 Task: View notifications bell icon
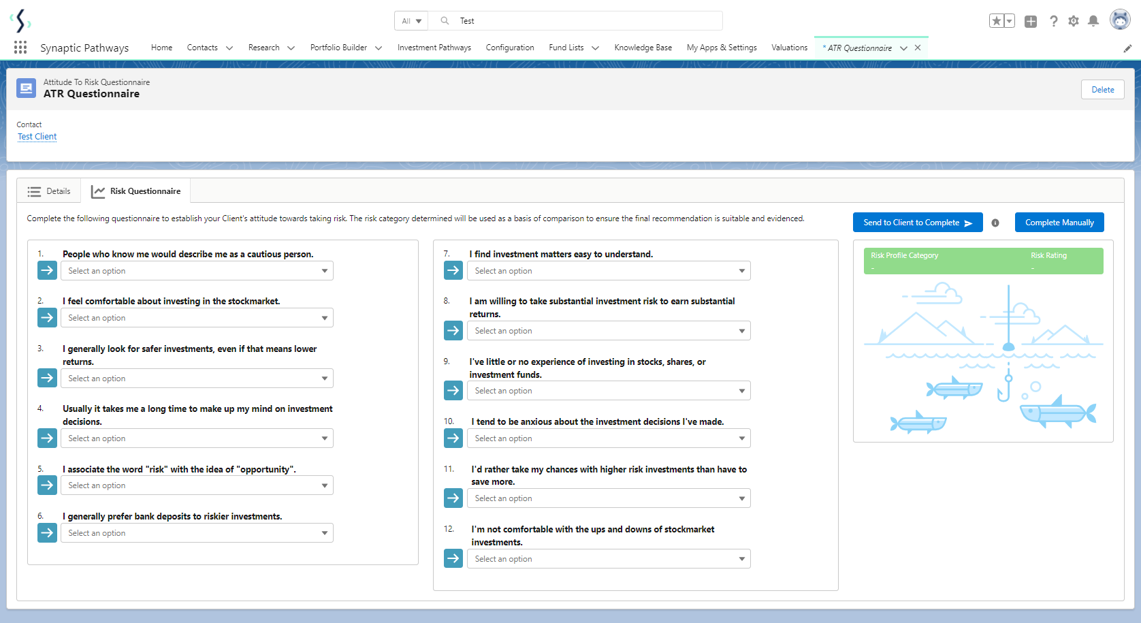[1094, 21]
